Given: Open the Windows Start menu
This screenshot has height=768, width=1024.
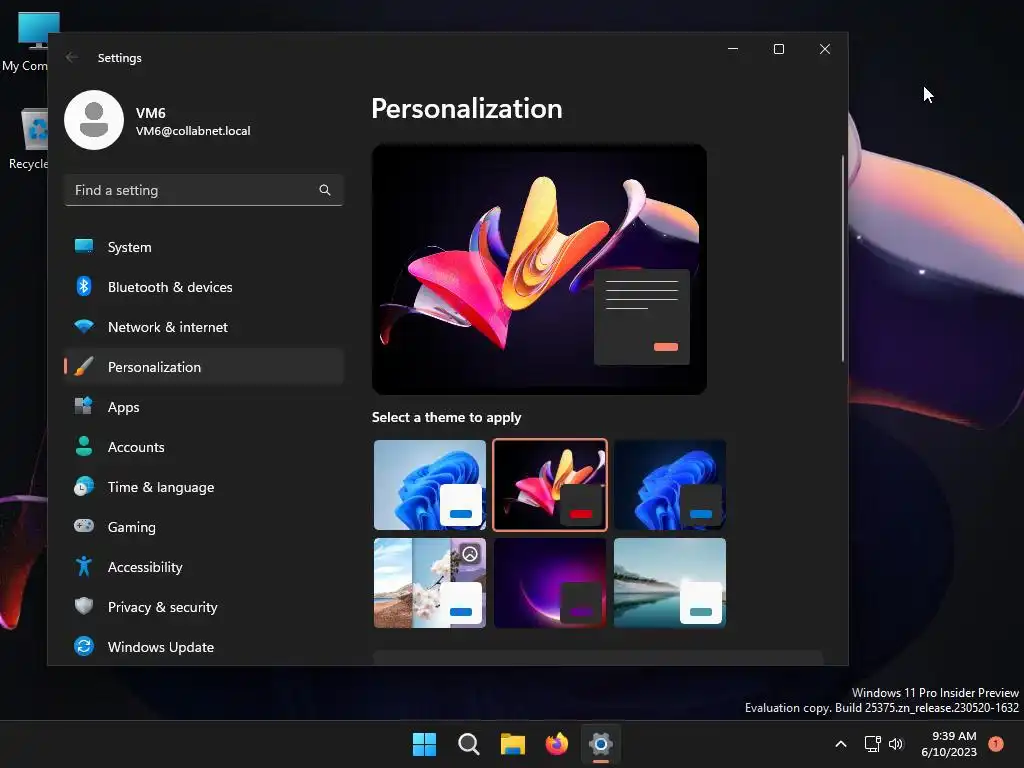Looking at the screenshot, I should [x=424, y=744].
